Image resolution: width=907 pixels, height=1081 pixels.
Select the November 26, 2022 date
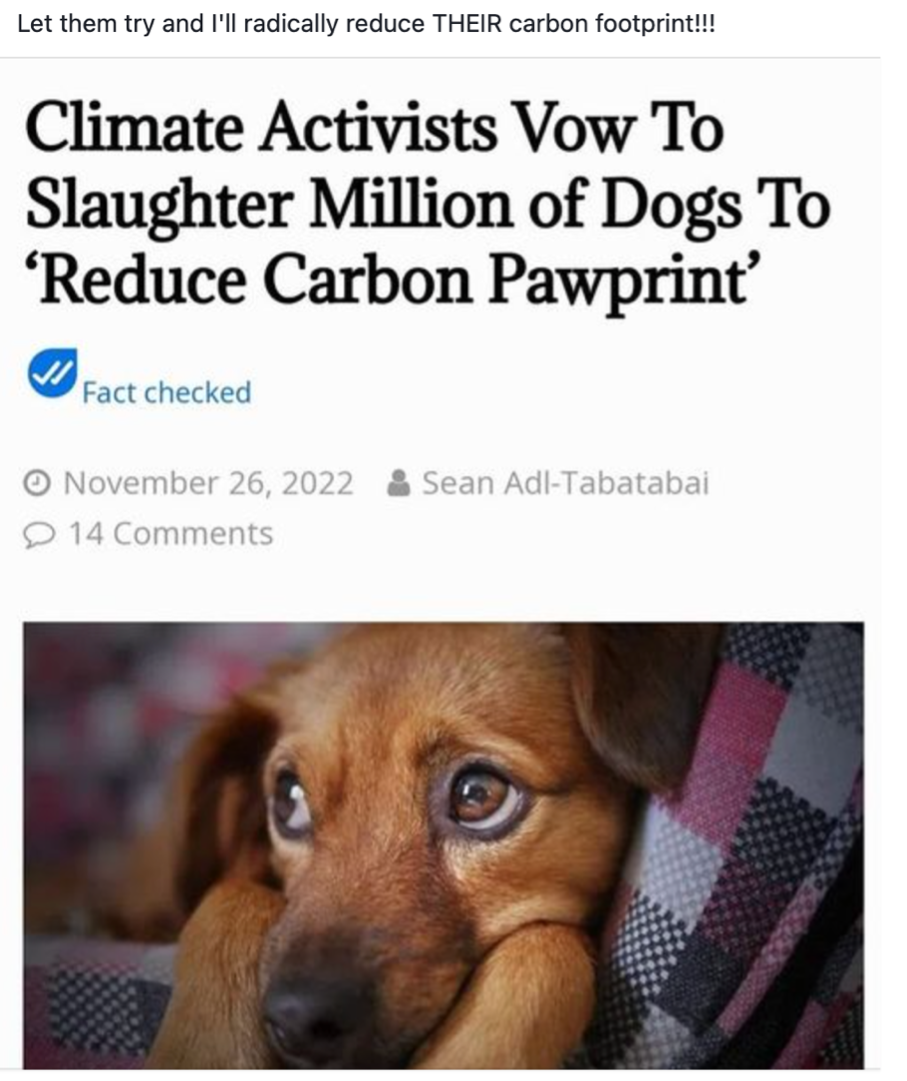[x=208, y=483]
